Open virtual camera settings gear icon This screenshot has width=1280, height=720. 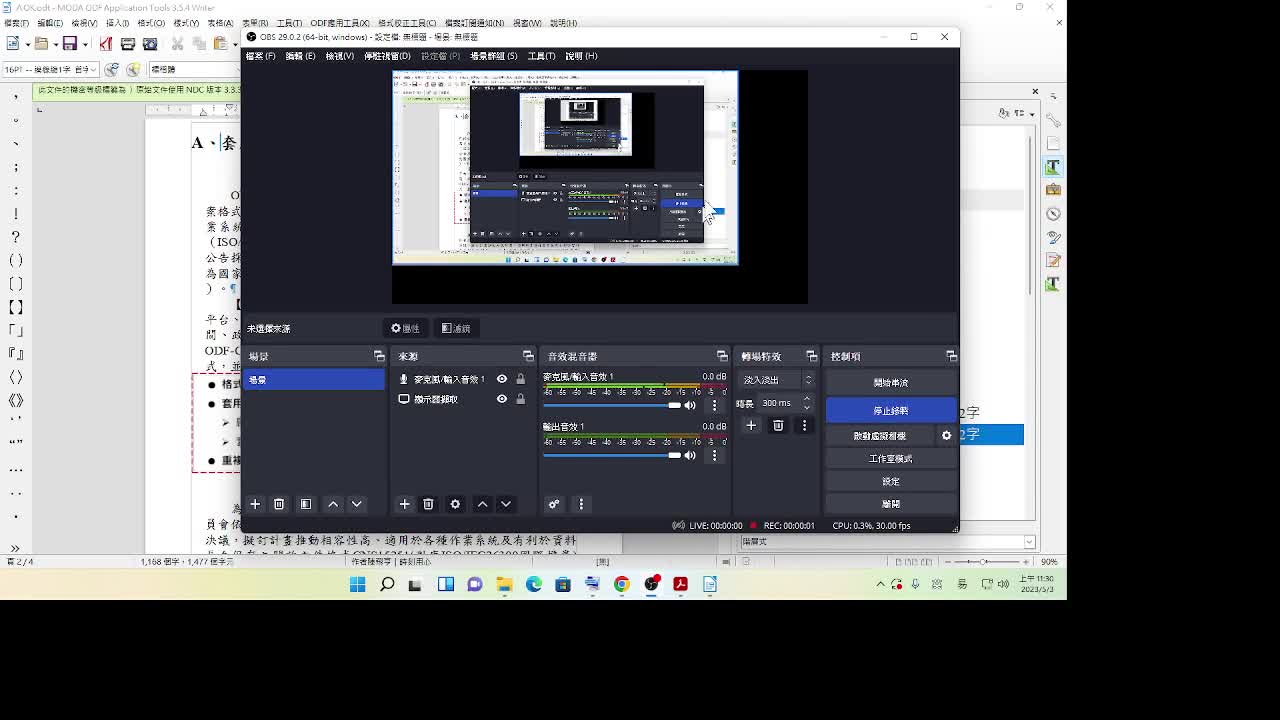(946, 436)
